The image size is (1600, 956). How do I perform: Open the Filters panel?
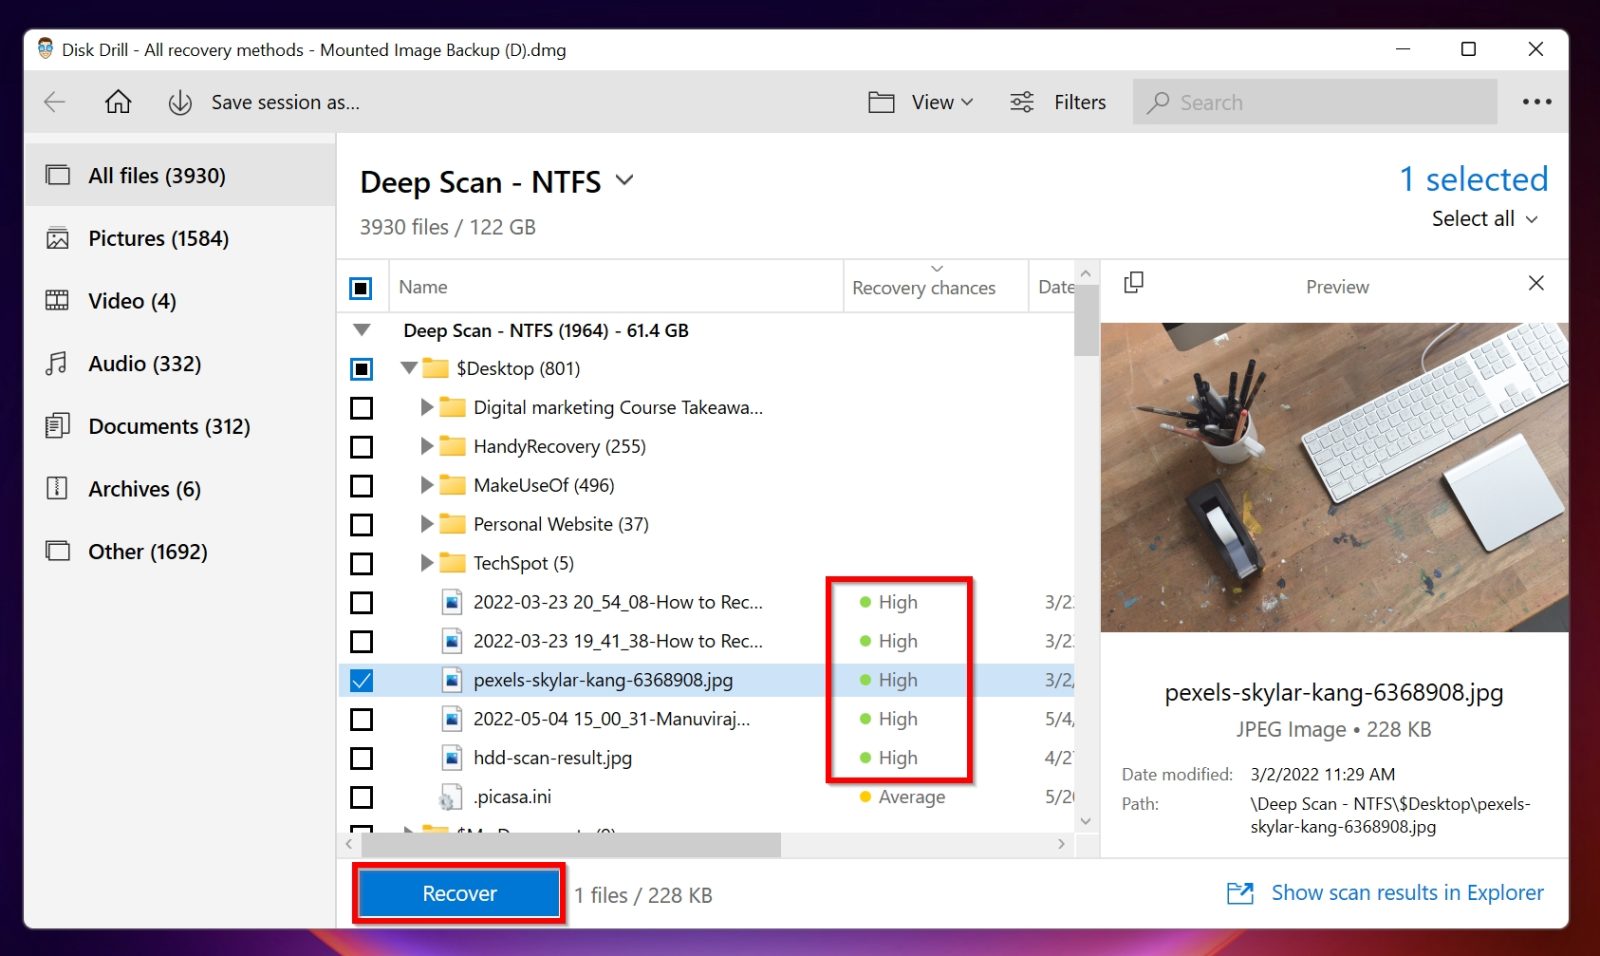[1057, 102]
